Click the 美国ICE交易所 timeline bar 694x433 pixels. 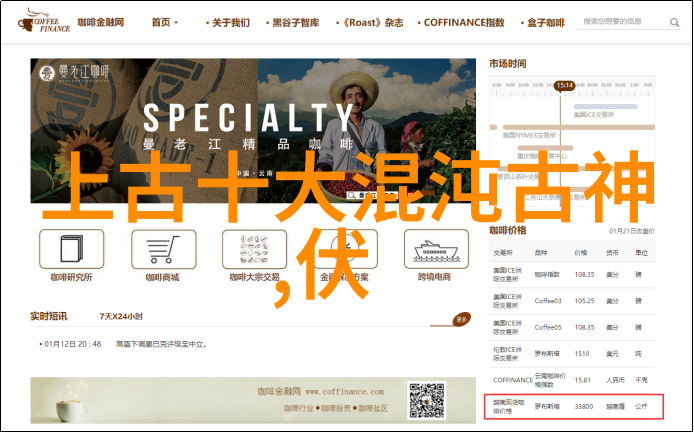605,107
